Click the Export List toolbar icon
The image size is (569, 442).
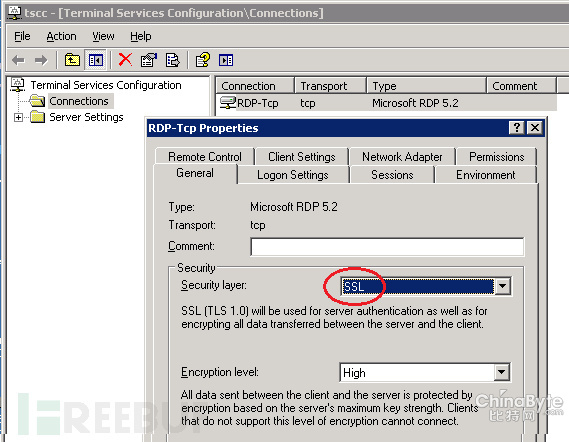pyautogui.click(x=172, y=60)
